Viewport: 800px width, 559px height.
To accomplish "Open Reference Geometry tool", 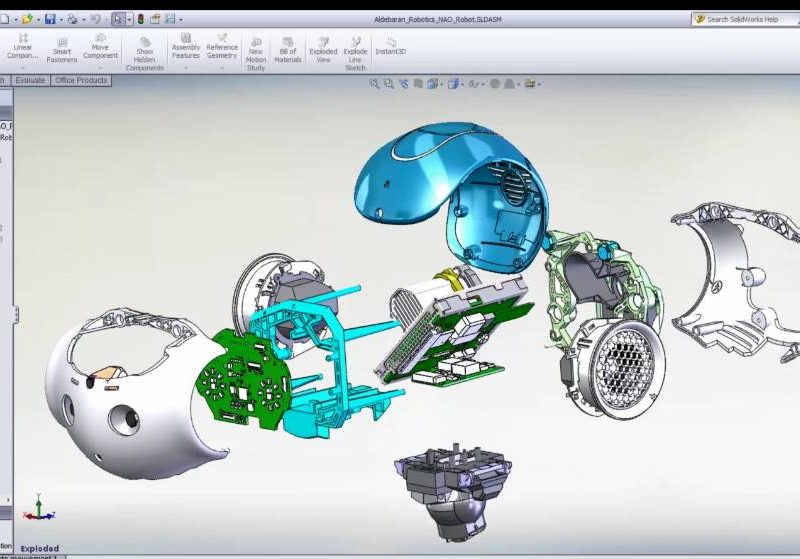I will click(222, 46).
